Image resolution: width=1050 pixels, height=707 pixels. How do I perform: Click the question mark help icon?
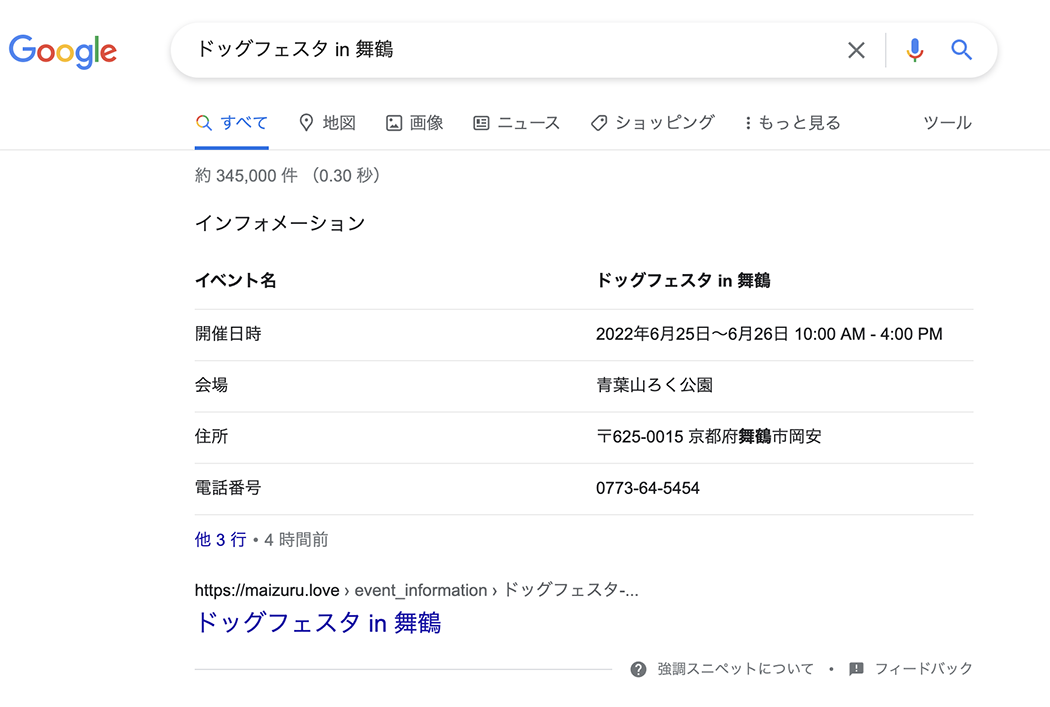638,669
